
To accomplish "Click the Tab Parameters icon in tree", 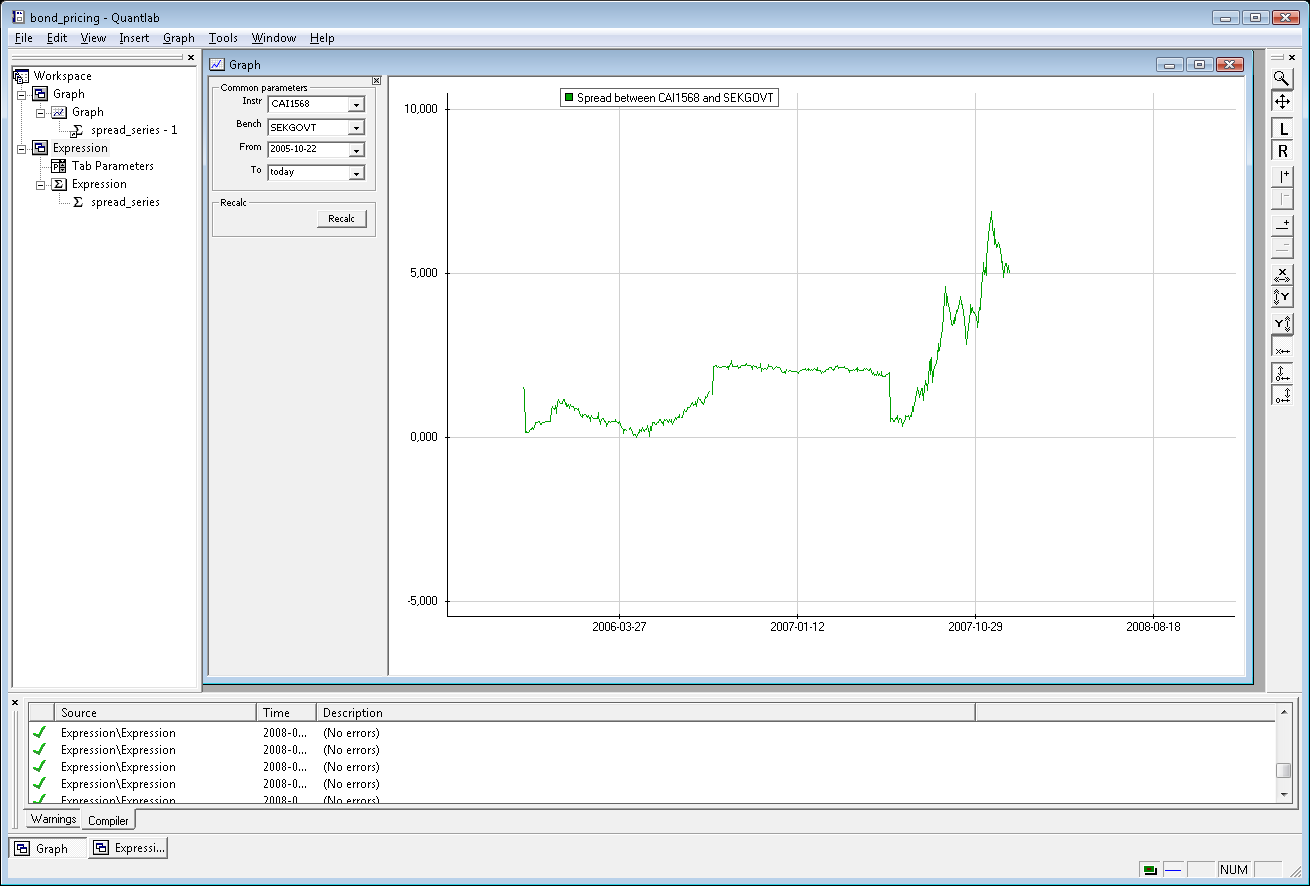I will 59,166.
